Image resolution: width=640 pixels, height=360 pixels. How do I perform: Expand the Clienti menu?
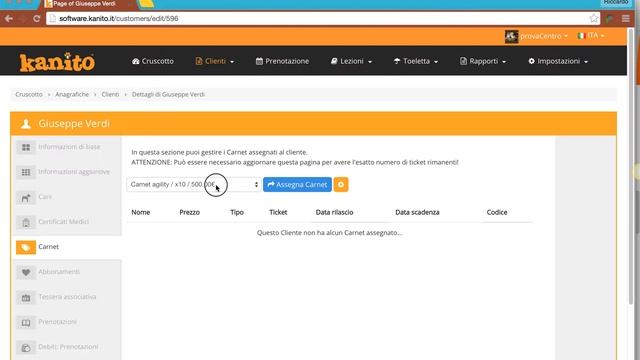pyautogui.click(x=215, y=61)
